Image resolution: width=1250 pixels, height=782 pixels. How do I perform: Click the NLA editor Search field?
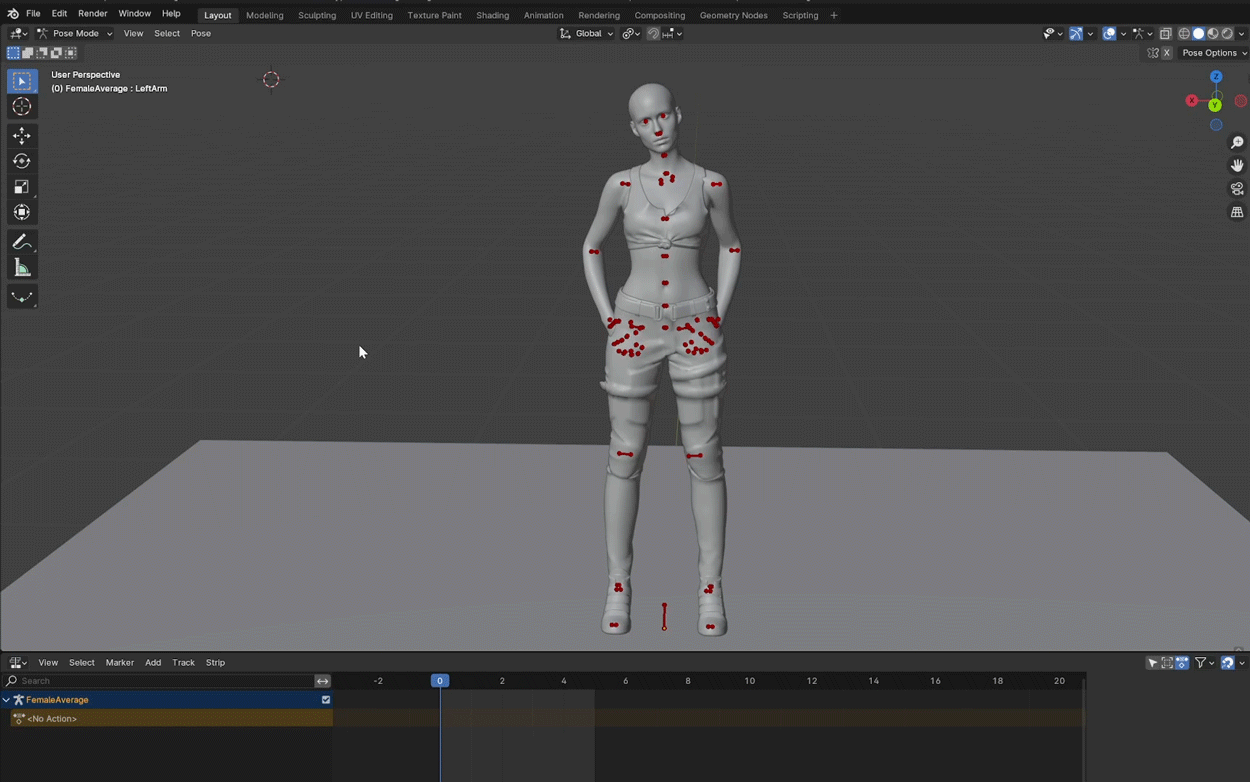click(x=160, y=681)
